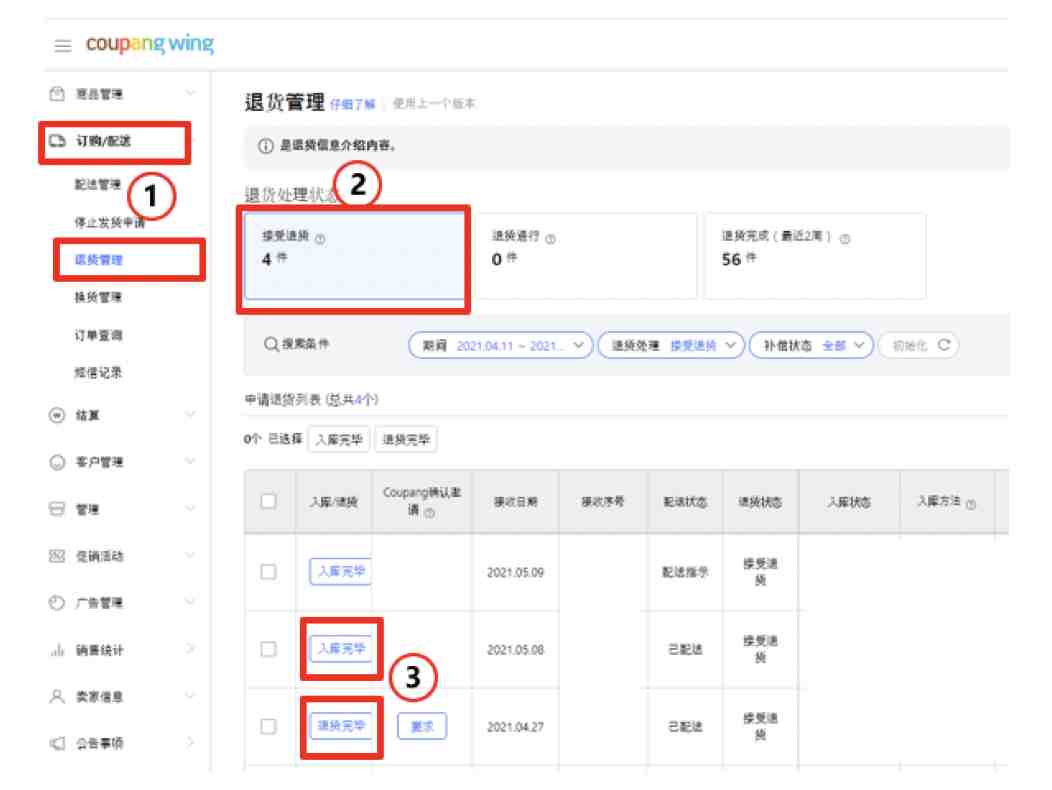Toggle the select-all checkbox in table header

(x=268, y=501)
